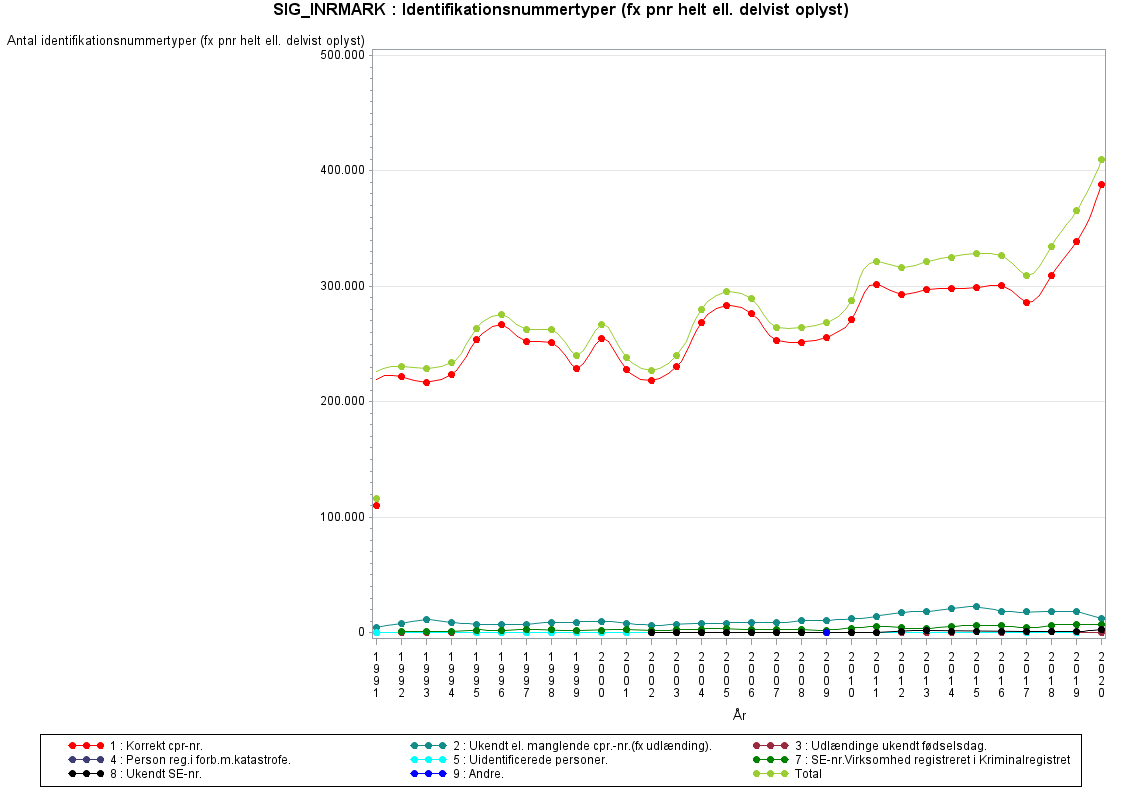Click the cyan Uidentificerede personer legend marker

[x=427, y=760]
